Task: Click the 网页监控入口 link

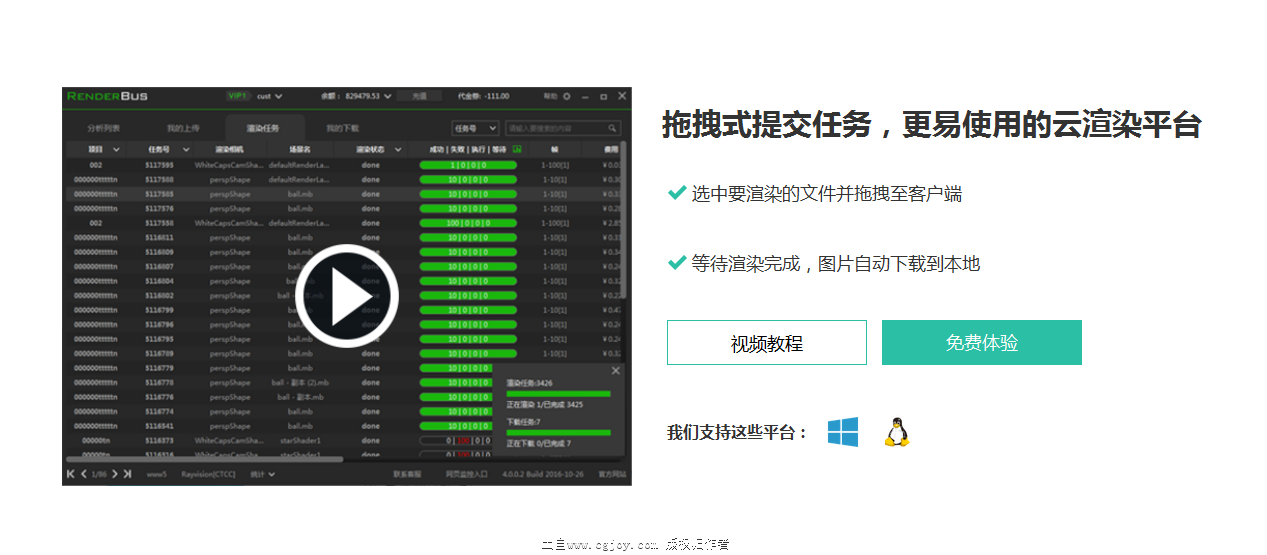Action: coord(466,473)
